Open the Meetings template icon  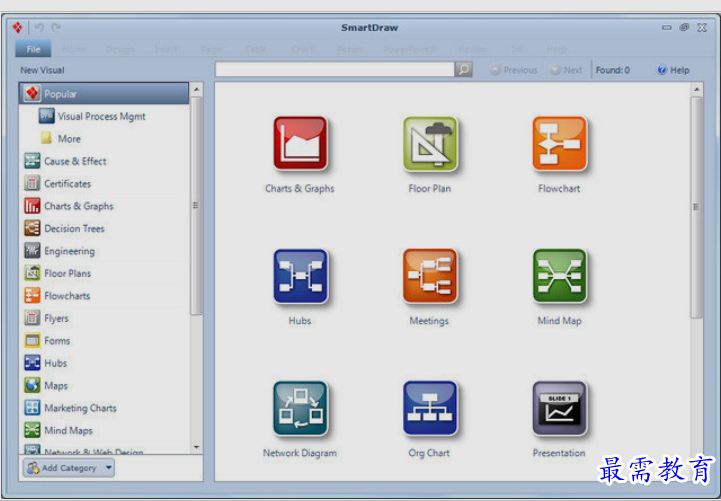[430, 276]
